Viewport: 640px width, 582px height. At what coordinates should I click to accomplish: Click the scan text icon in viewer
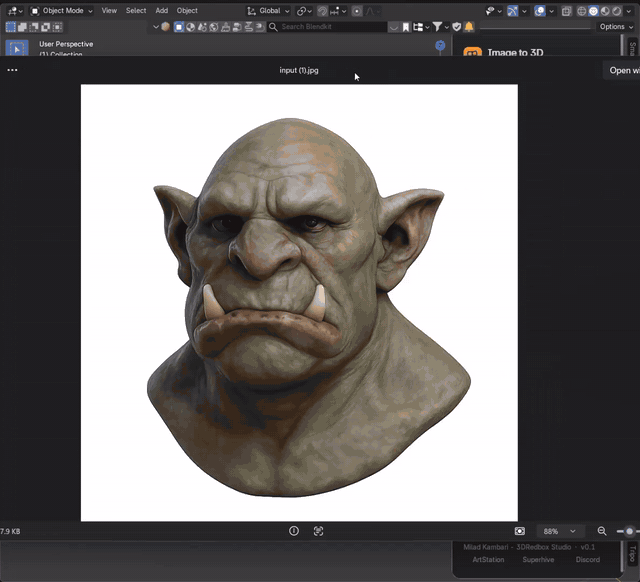pyautogui.click(x=318, y=531)
